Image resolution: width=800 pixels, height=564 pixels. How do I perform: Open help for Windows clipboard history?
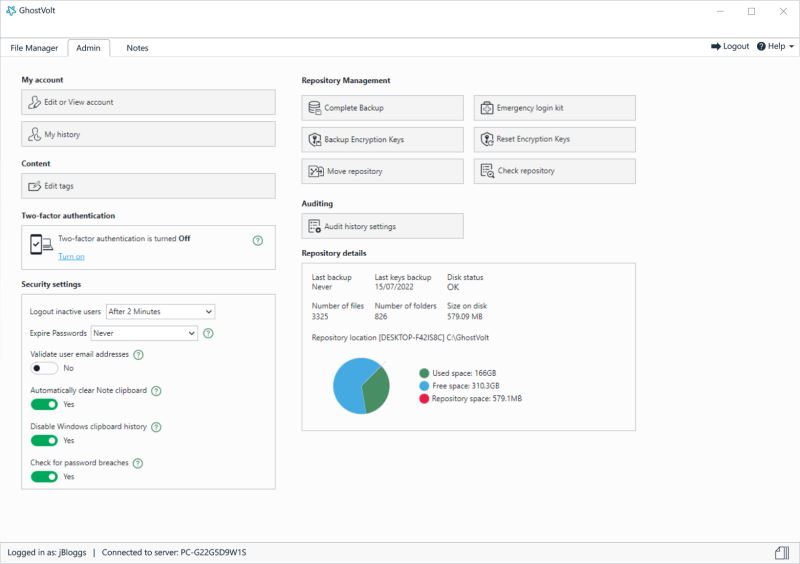(157, 427)
